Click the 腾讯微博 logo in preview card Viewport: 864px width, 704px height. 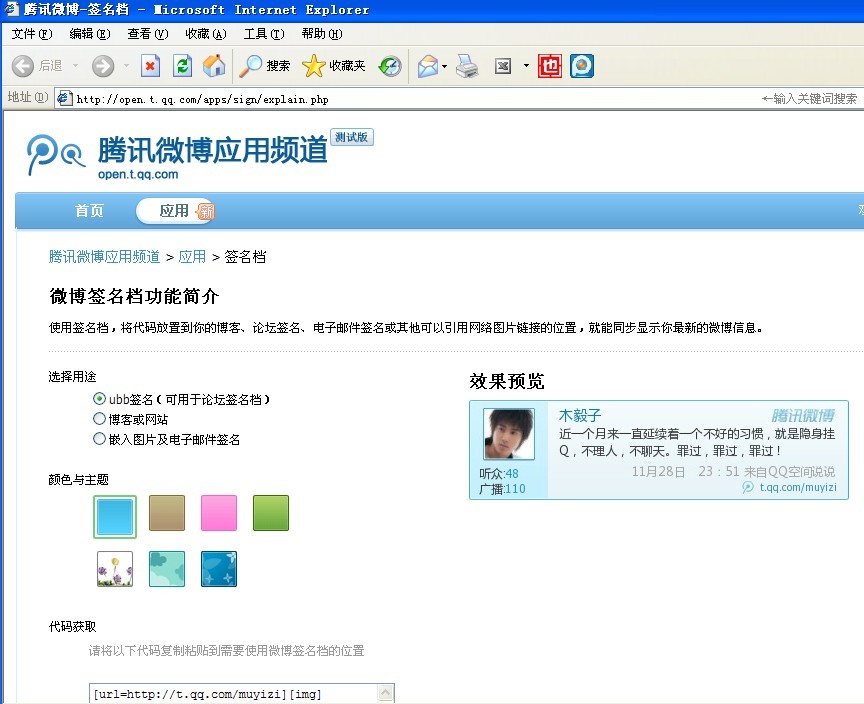pos(802,415)
